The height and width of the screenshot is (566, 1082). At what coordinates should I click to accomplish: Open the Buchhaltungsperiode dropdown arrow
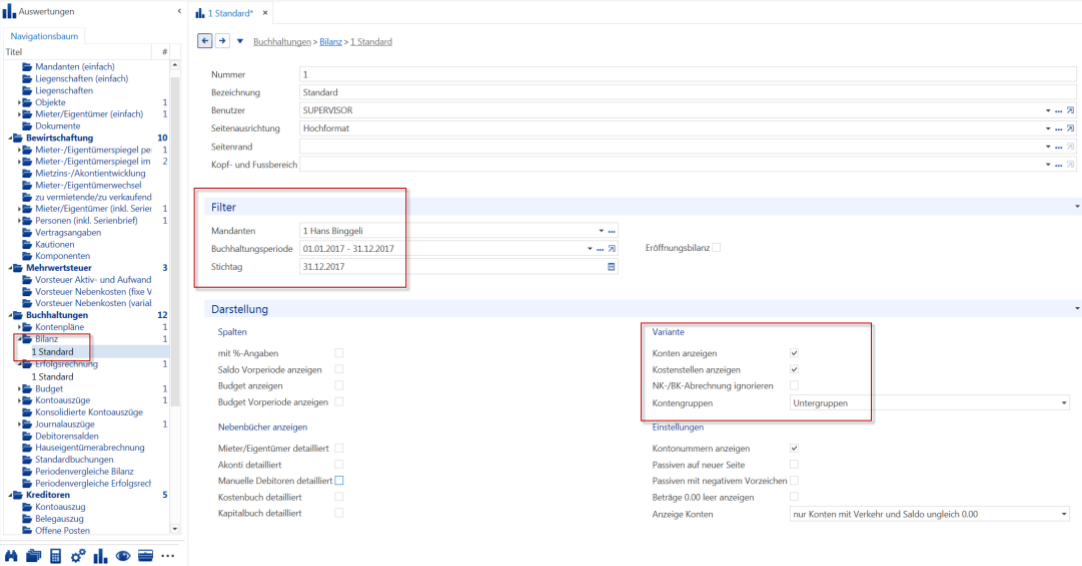coord(589,249)
